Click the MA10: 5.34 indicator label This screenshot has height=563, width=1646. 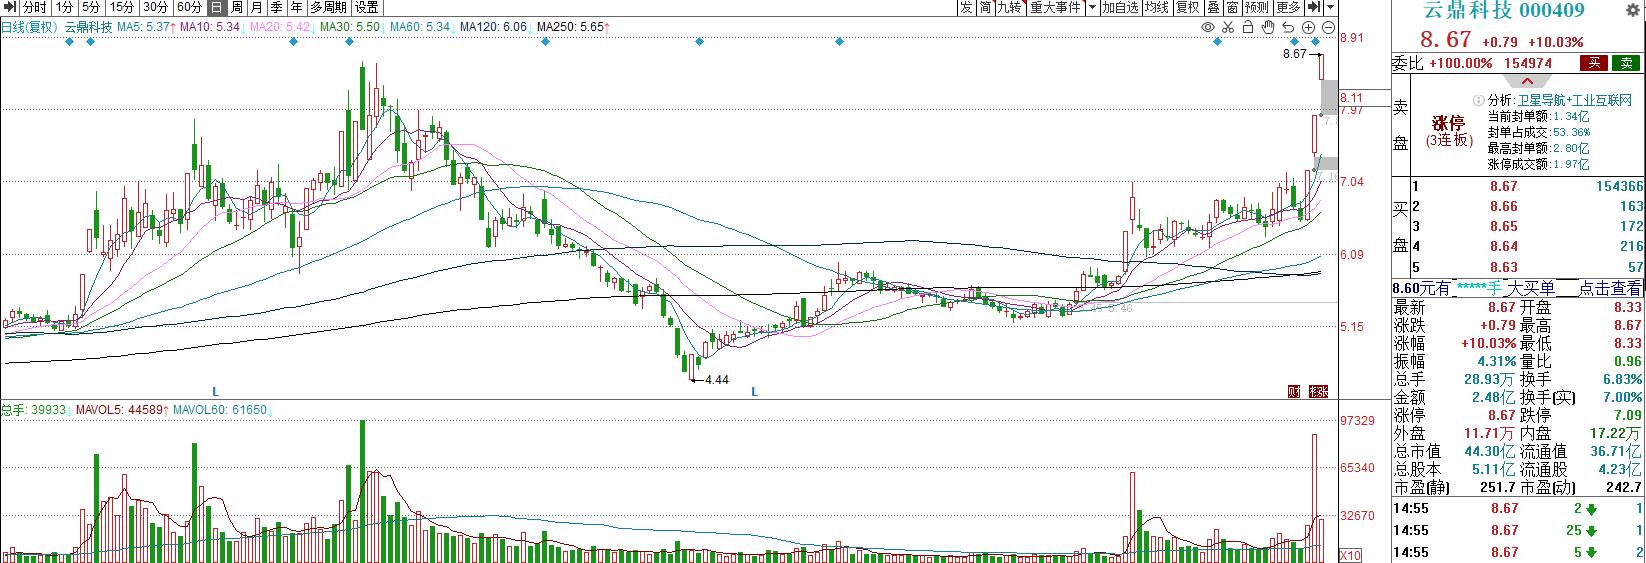pos(212,27)
